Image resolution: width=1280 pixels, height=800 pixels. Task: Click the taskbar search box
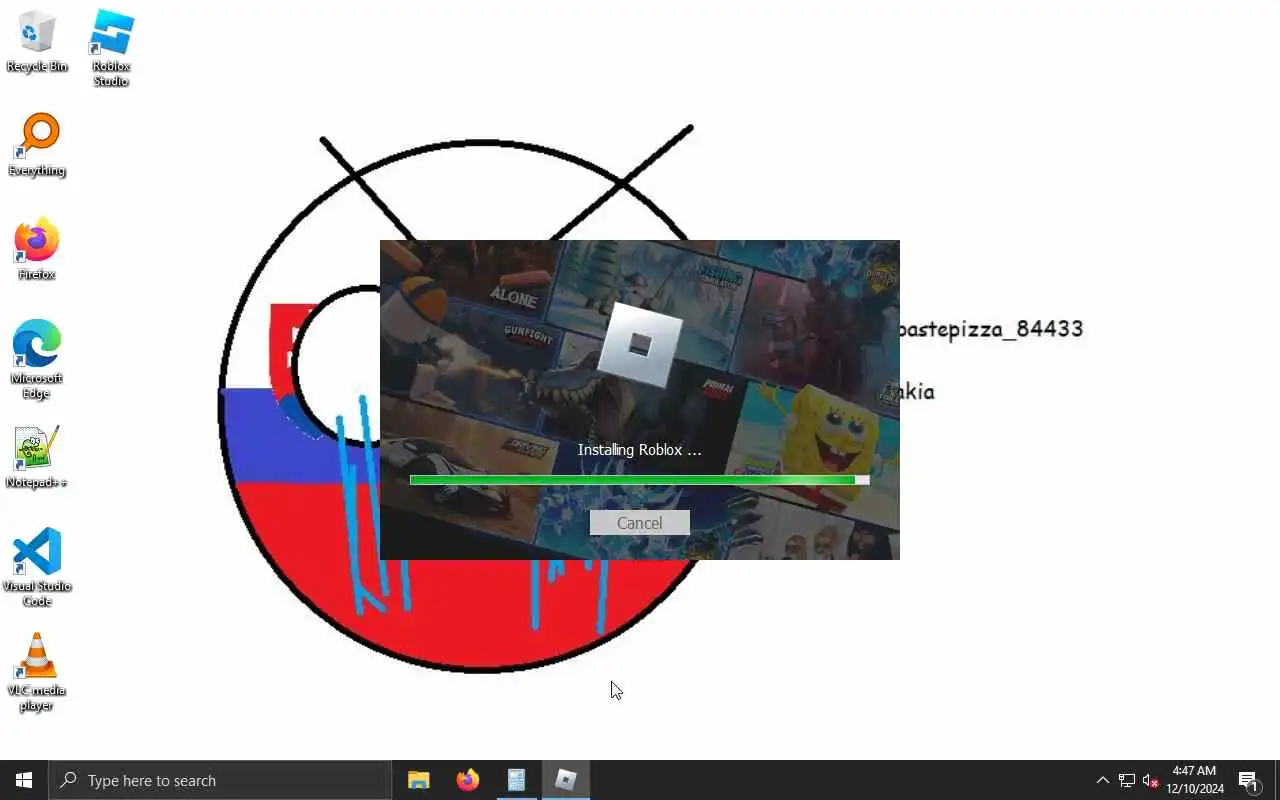220,780
